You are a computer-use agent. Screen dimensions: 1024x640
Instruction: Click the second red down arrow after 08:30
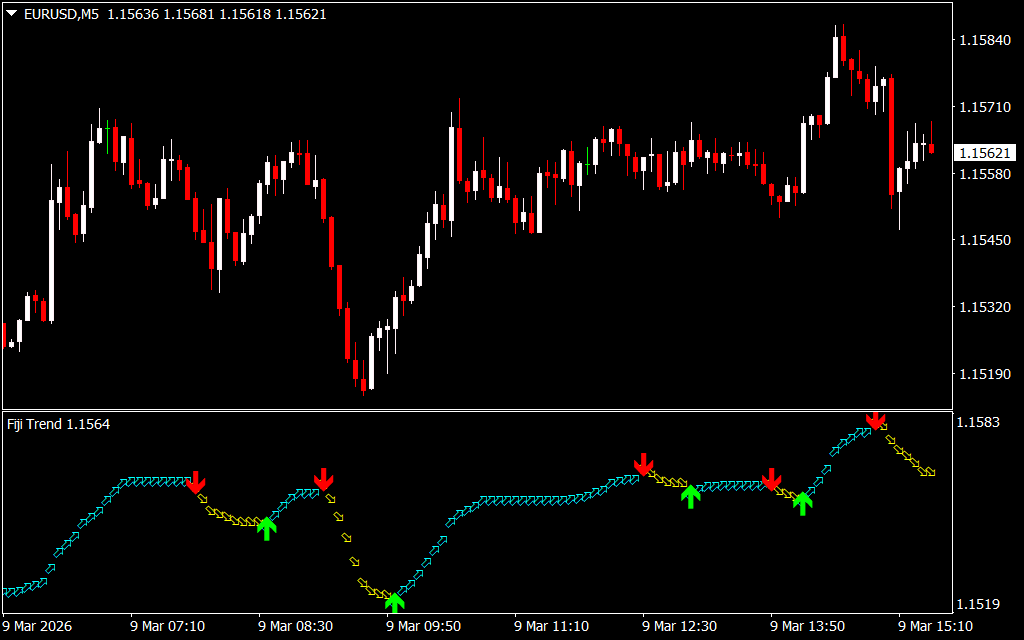[323, 479]
